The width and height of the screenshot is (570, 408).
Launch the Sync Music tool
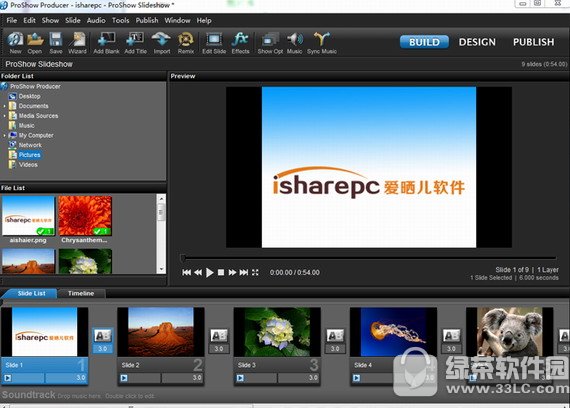pyautogui.click(x=322, y=43)
